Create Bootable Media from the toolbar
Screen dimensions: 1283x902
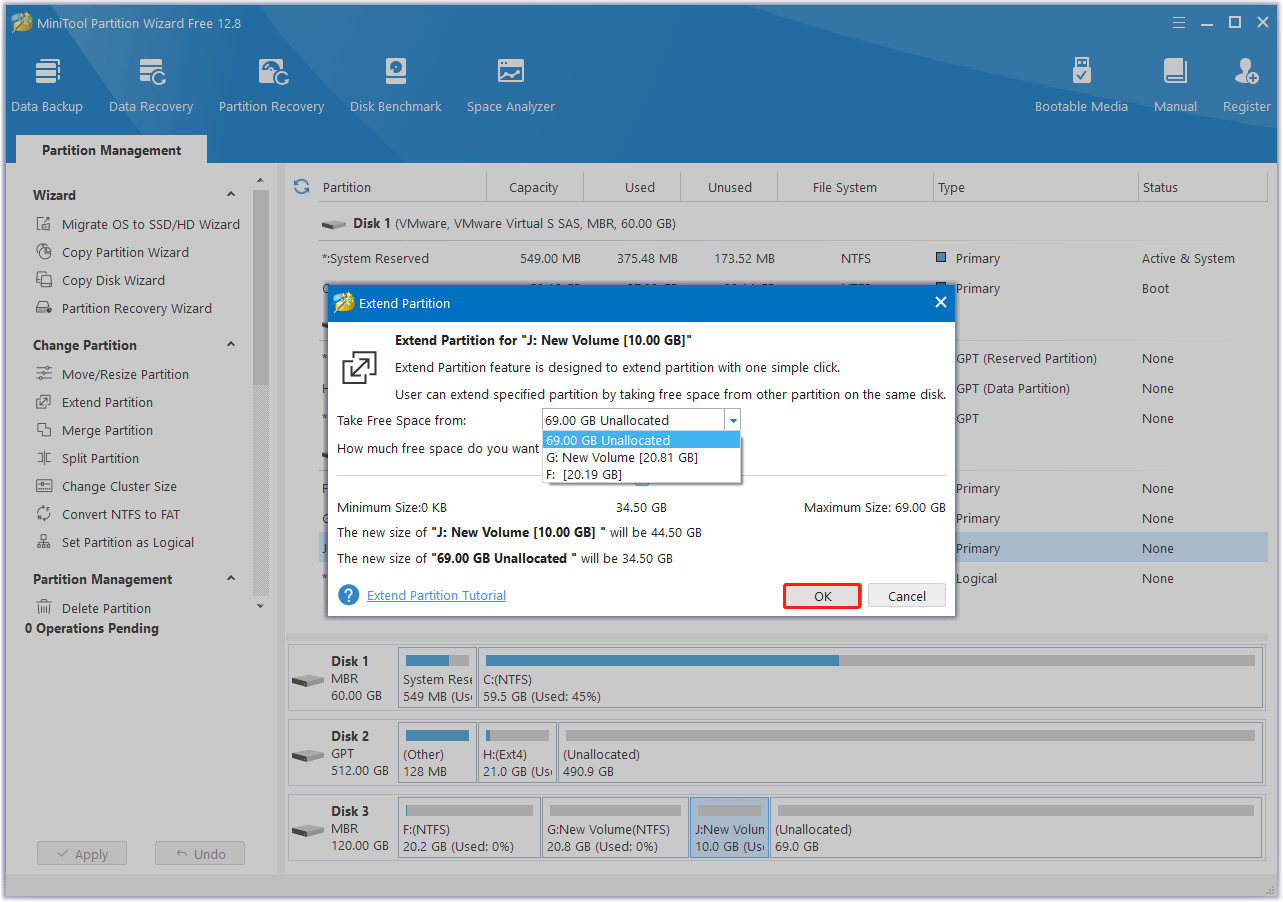click(x=1081, y=85)
